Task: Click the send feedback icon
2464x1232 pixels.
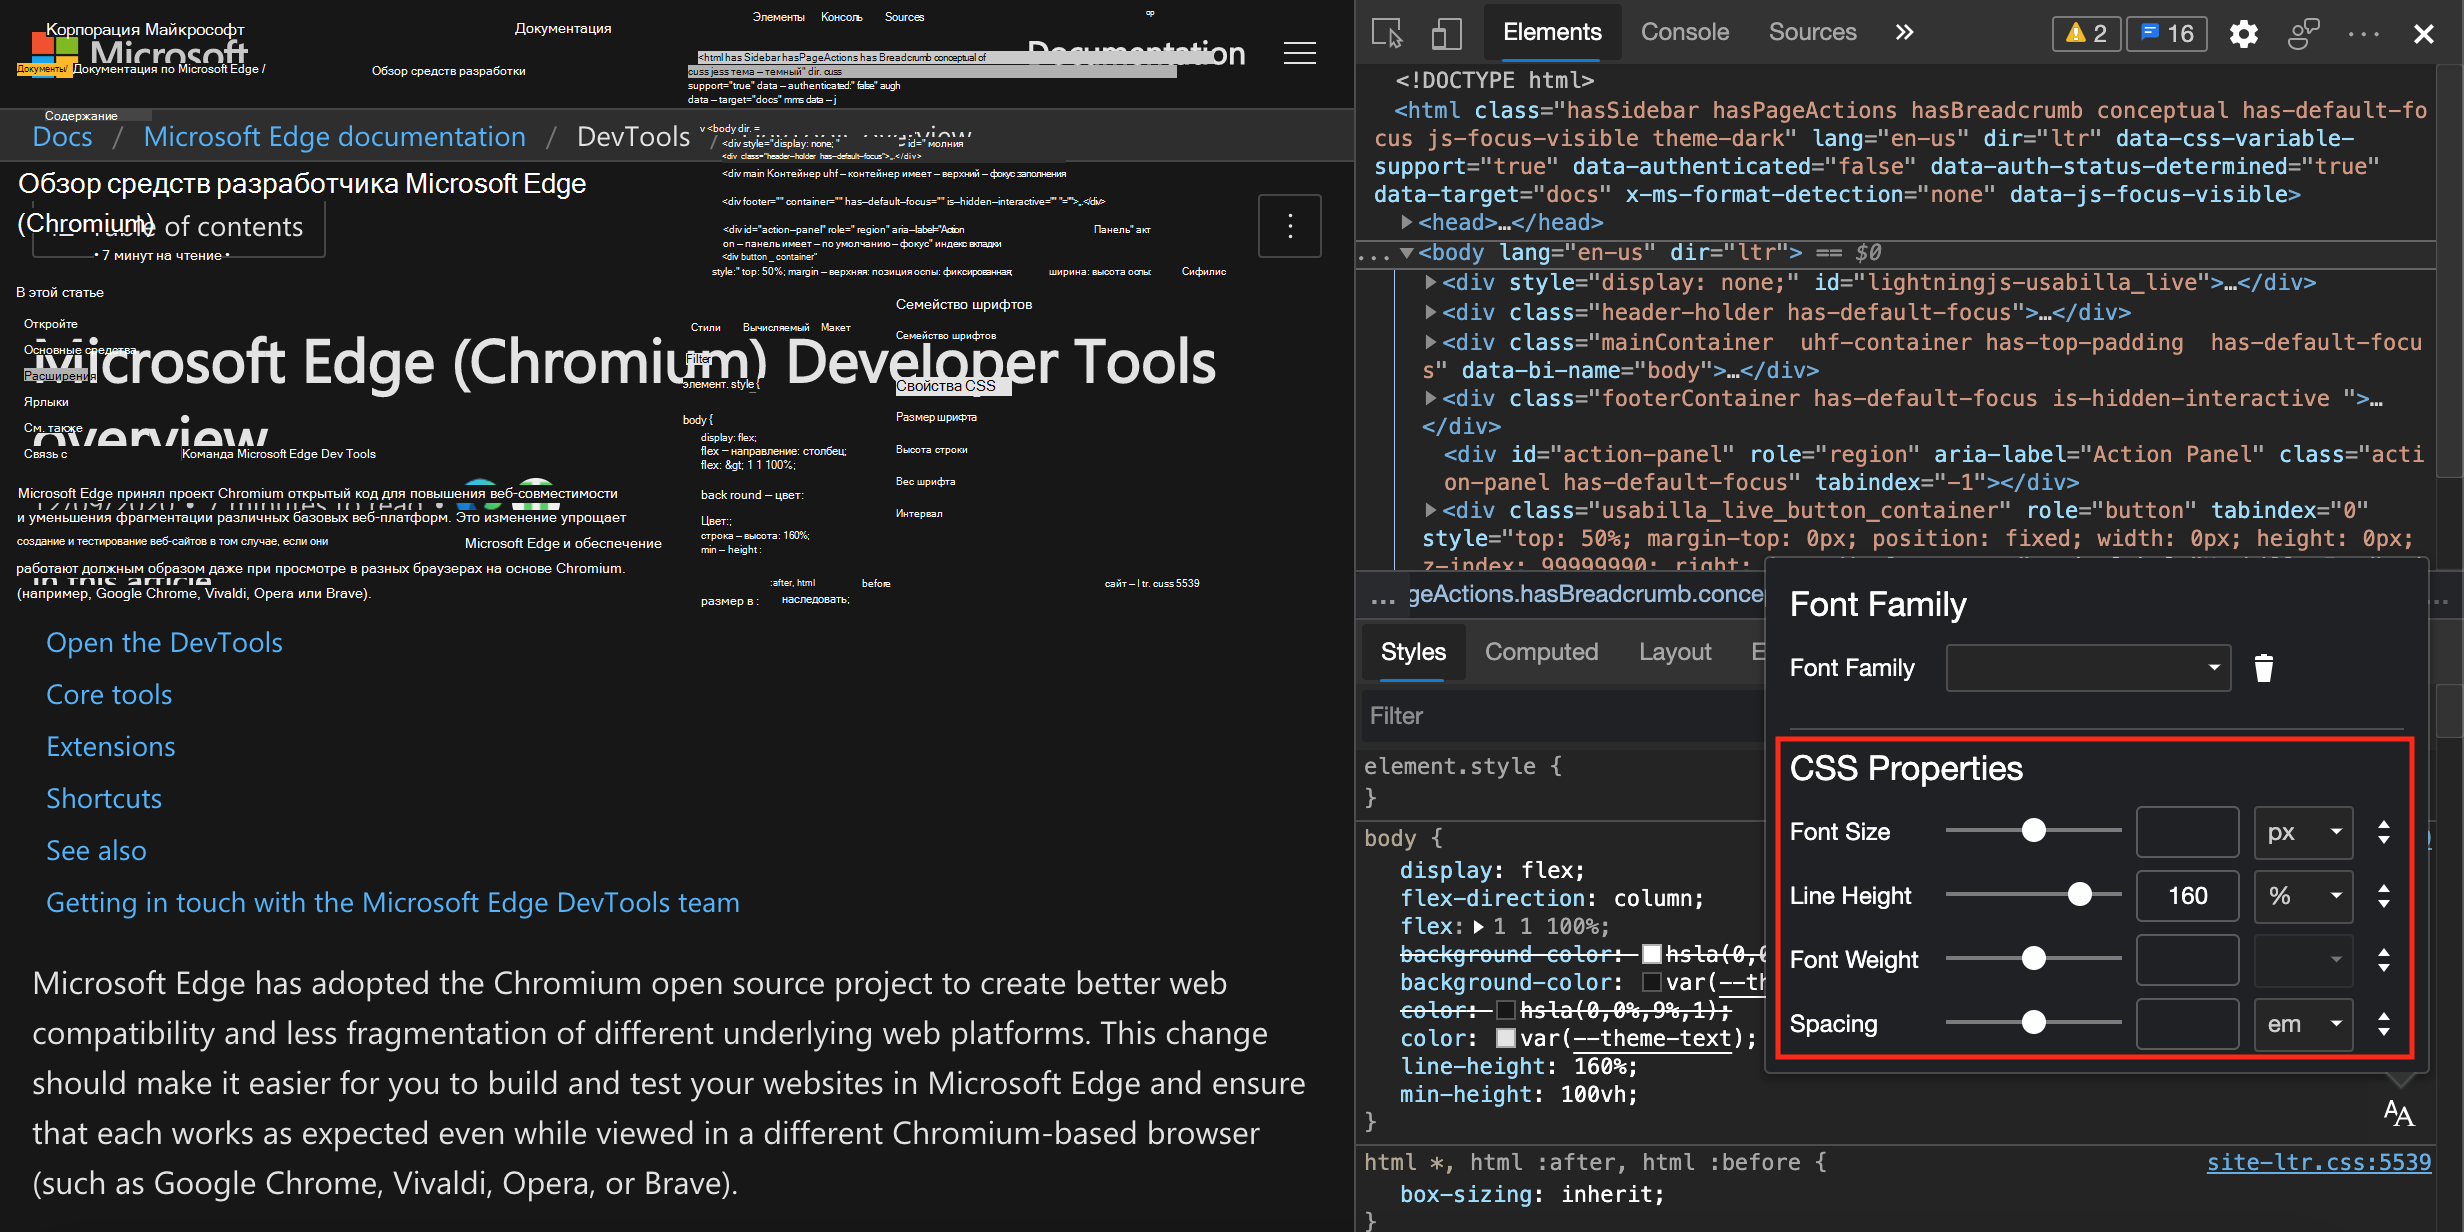Action: click(2303, 34)
